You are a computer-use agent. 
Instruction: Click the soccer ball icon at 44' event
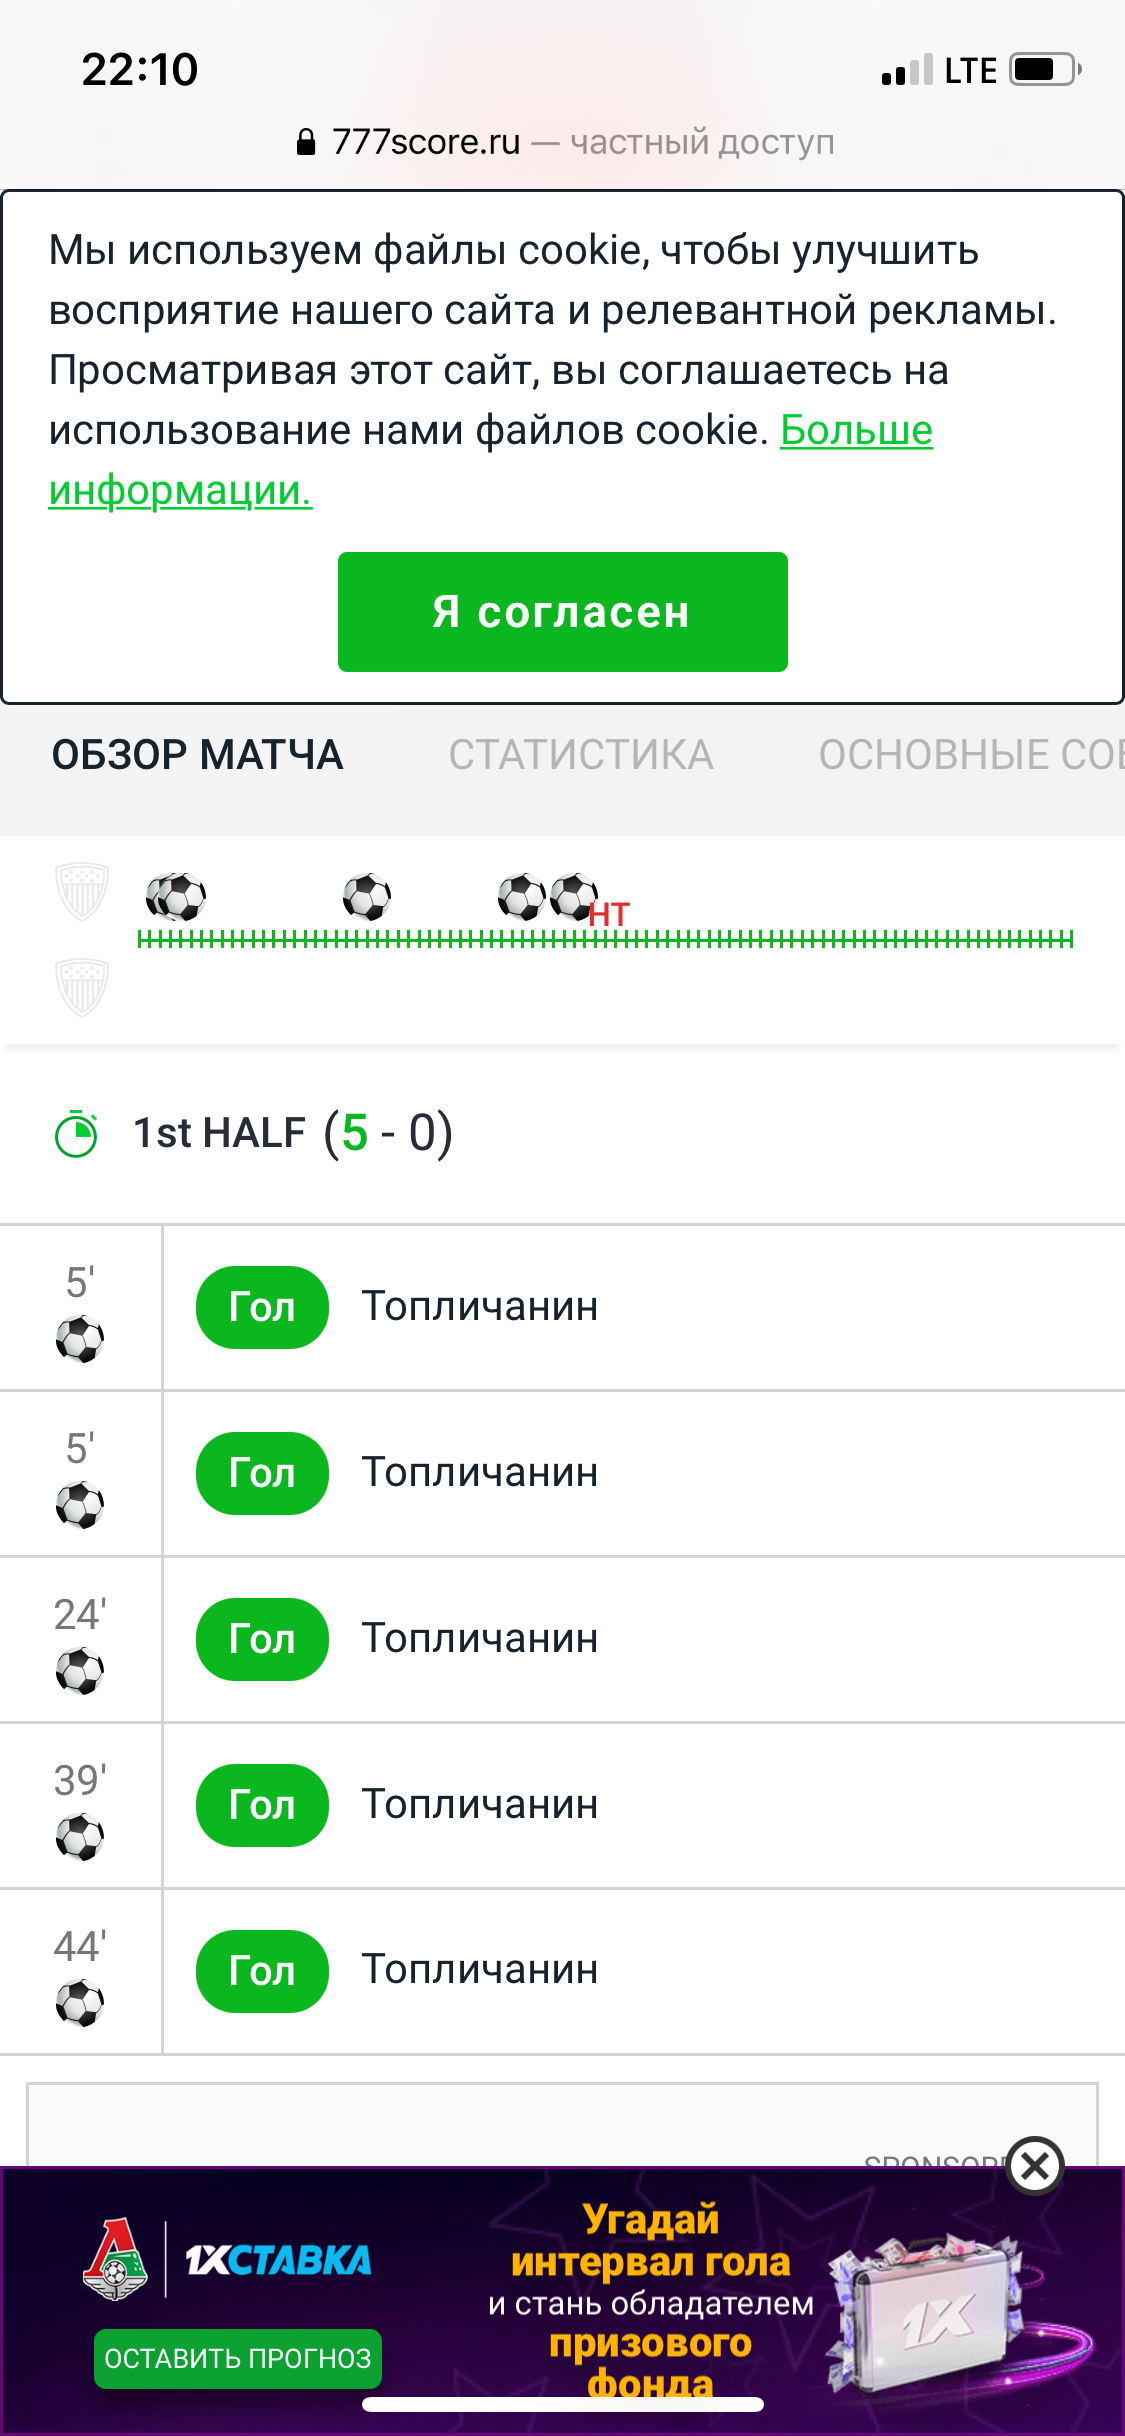click(80, 2003)
